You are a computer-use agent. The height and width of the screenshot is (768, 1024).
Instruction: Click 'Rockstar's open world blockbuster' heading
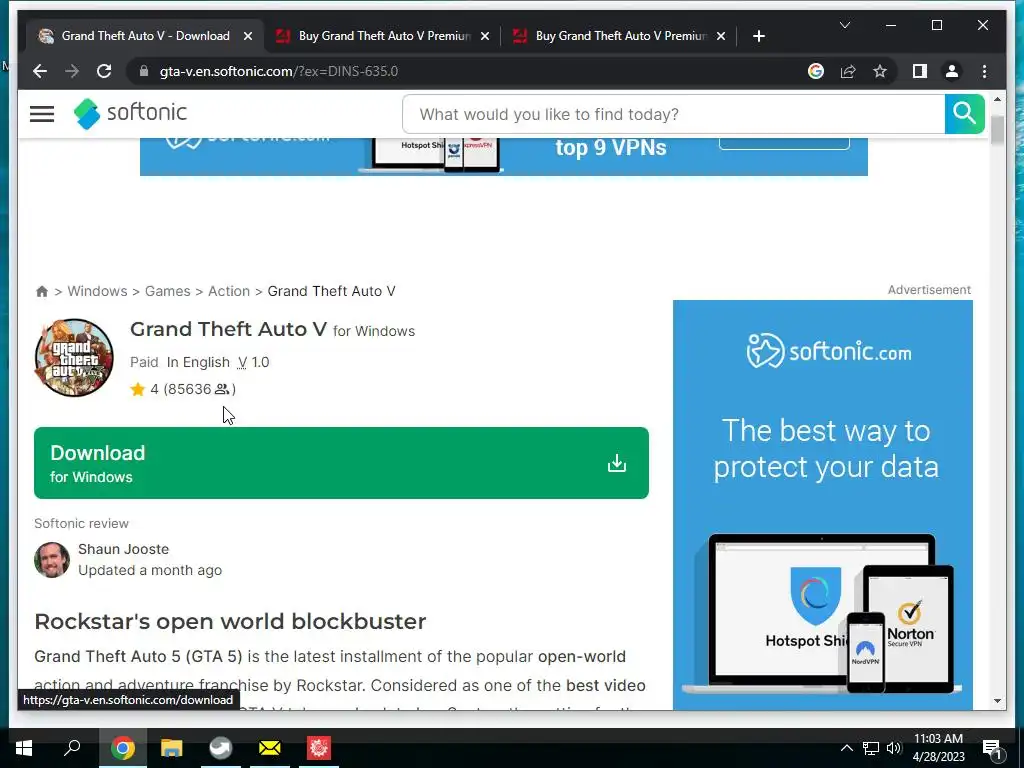[x=230, y=622]
